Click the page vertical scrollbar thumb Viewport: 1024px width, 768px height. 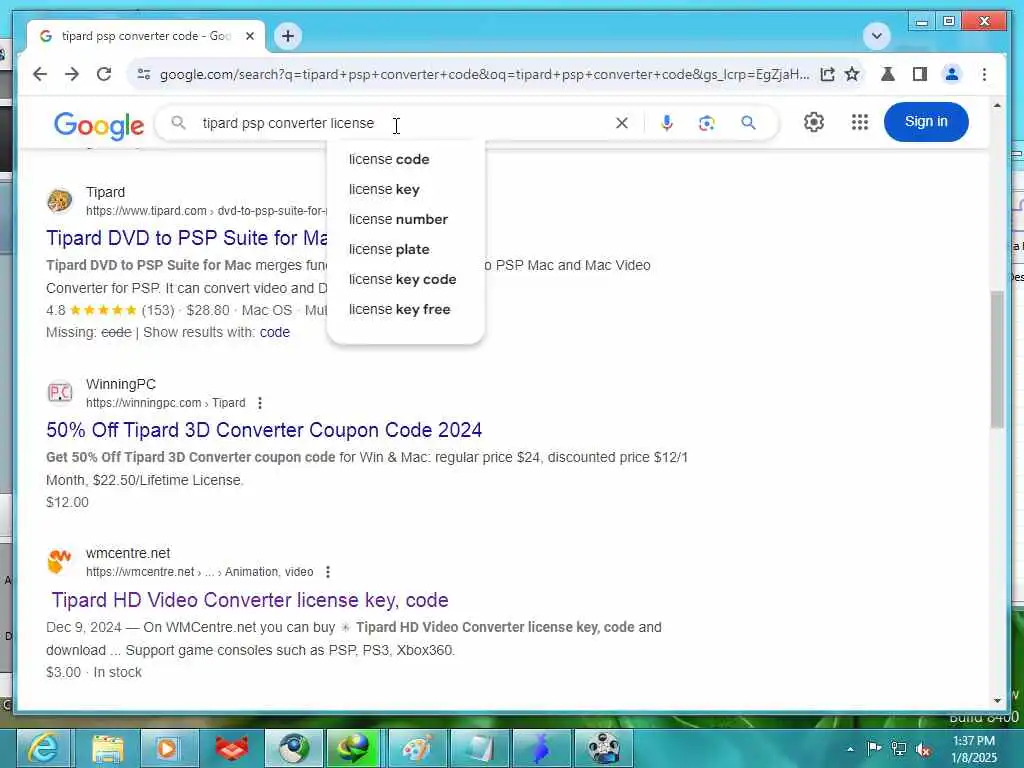point(997,359)
